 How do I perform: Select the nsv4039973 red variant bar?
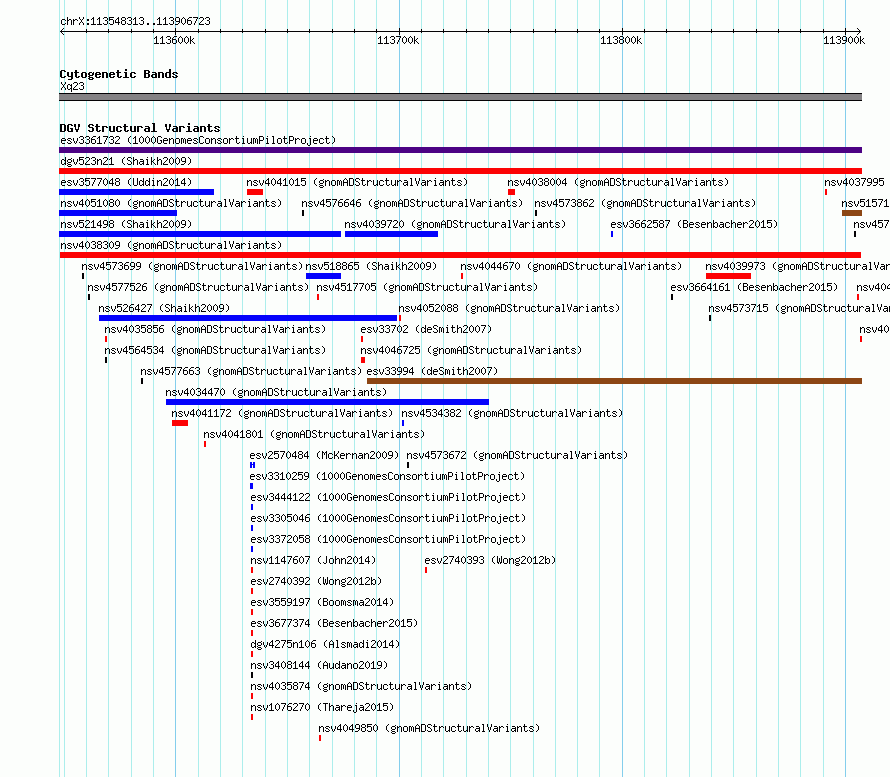(x=728, y=276)
